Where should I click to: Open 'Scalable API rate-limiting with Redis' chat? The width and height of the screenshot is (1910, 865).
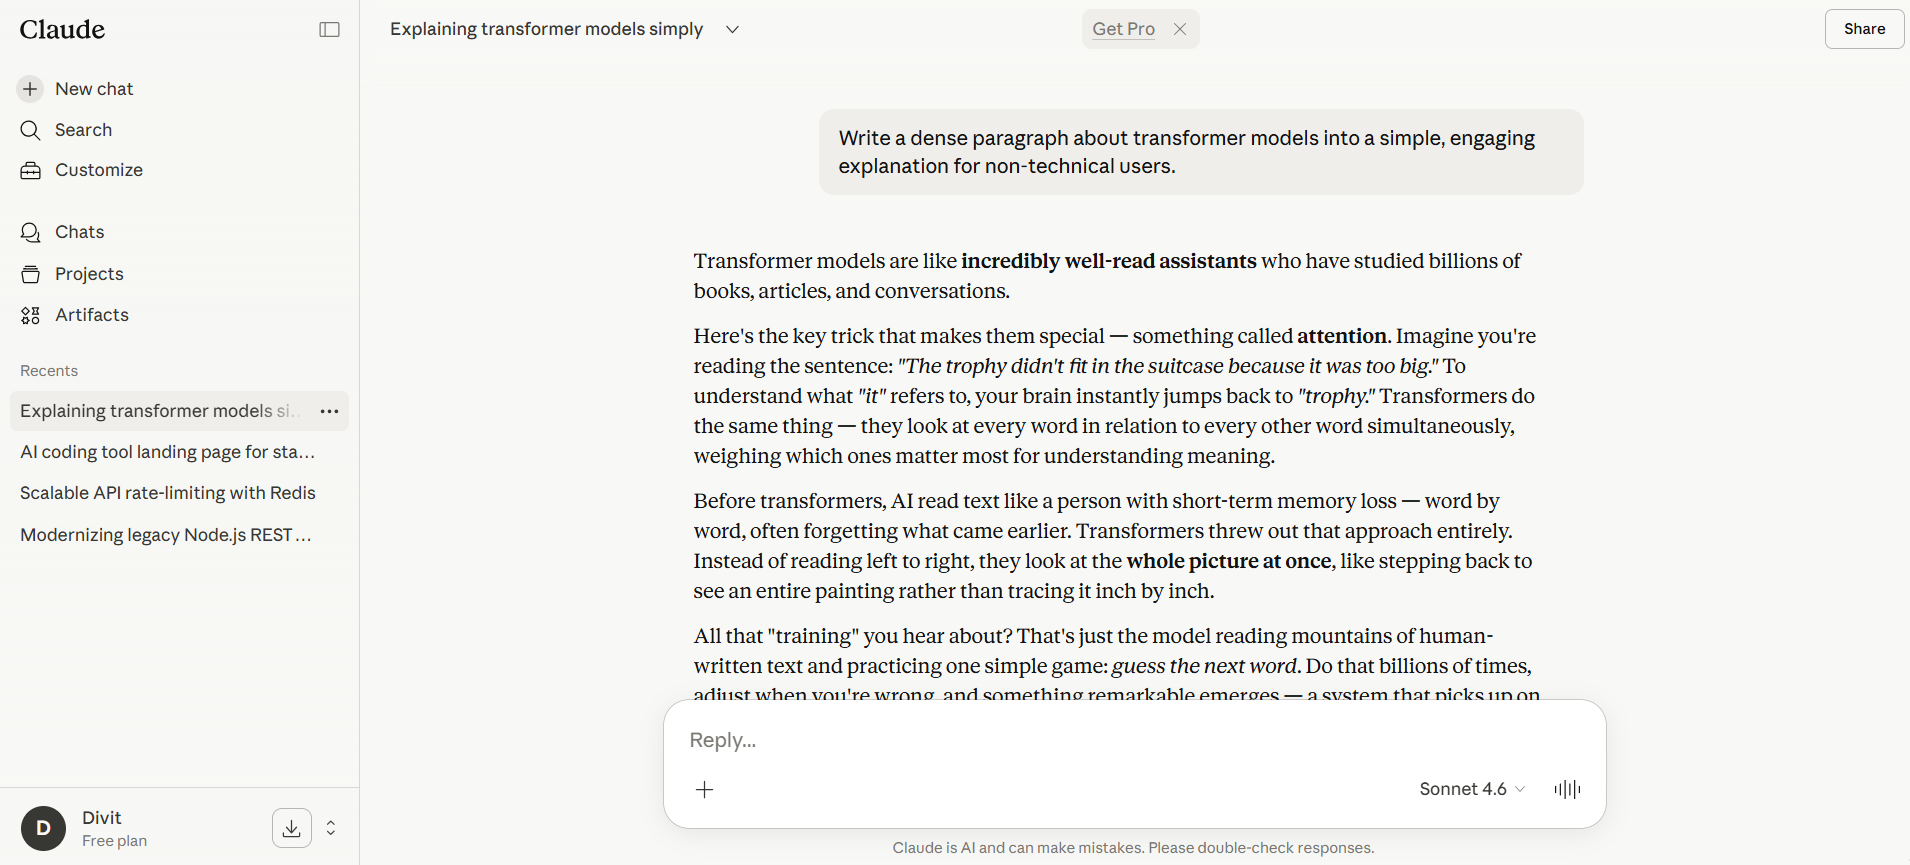tap(167, 493)
